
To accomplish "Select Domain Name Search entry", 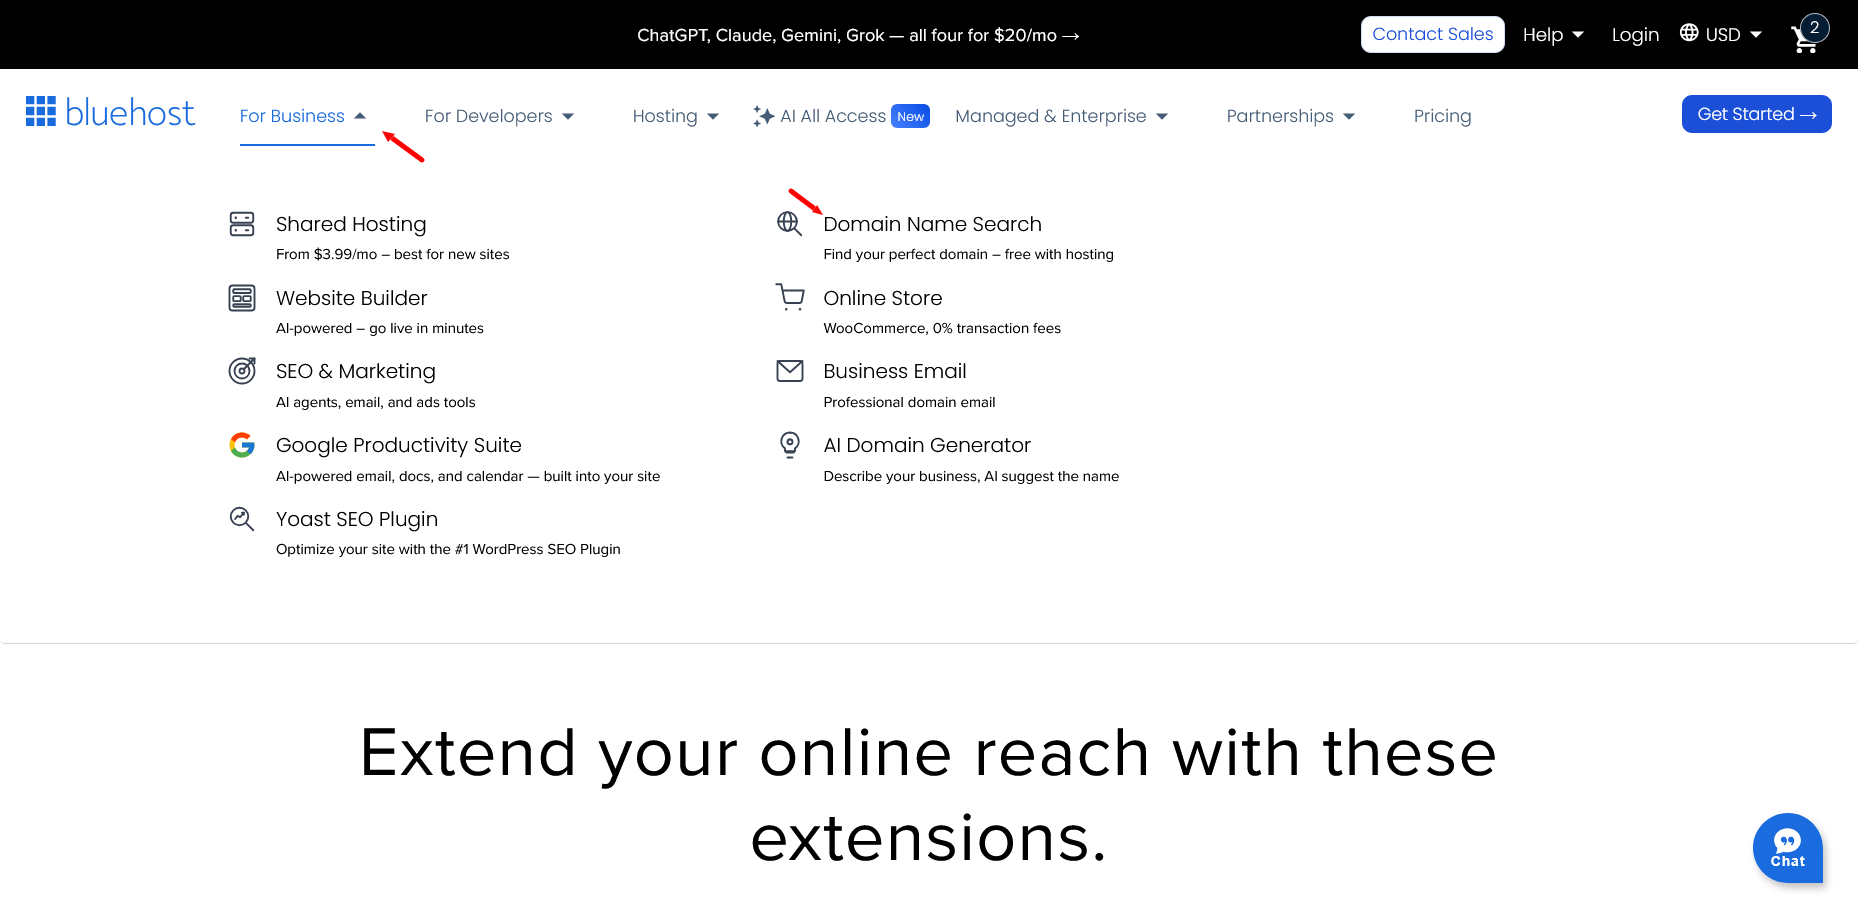I will (933, 224).
